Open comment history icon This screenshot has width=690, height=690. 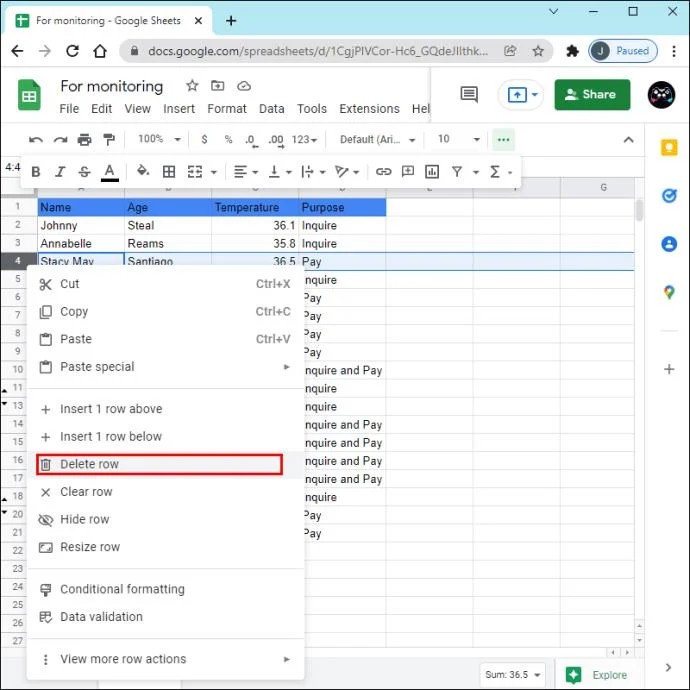pos(469,94)
